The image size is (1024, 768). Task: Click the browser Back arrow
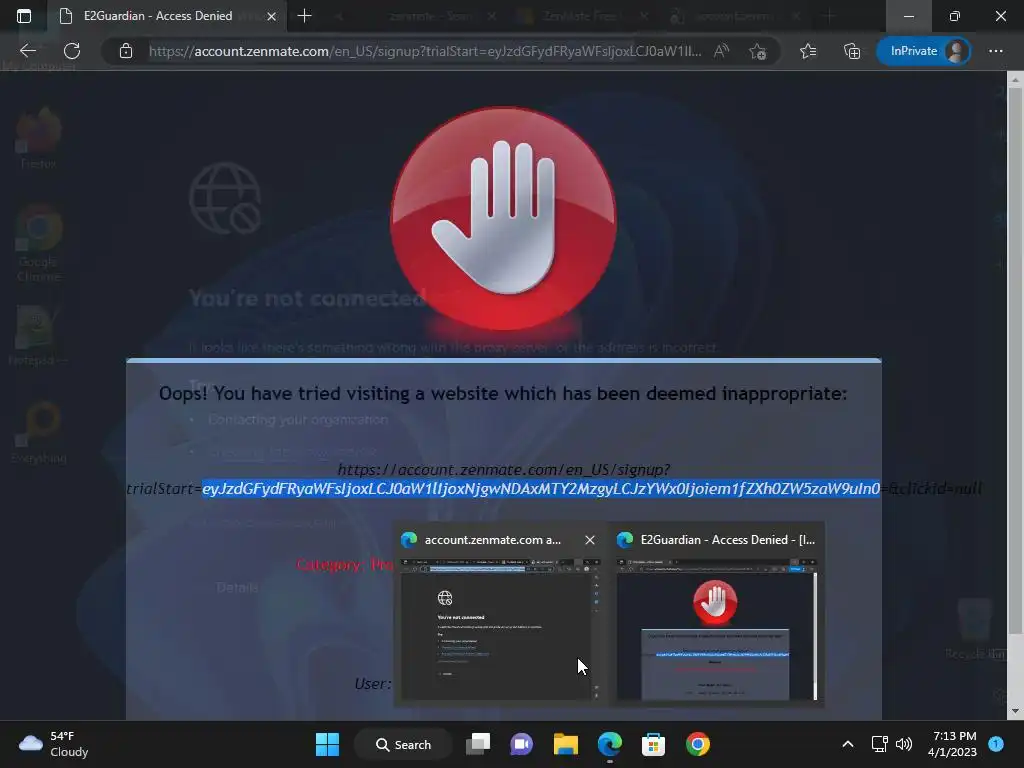click(28, 51)
